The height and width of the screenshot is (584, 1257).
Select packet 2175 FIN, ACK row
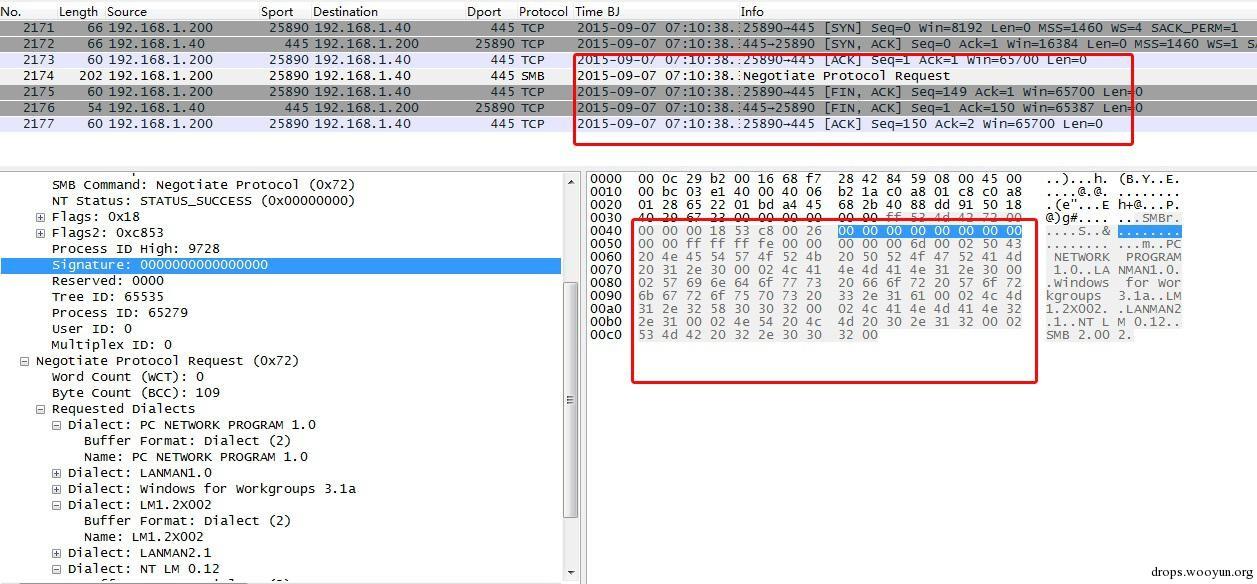coord(628,92)
